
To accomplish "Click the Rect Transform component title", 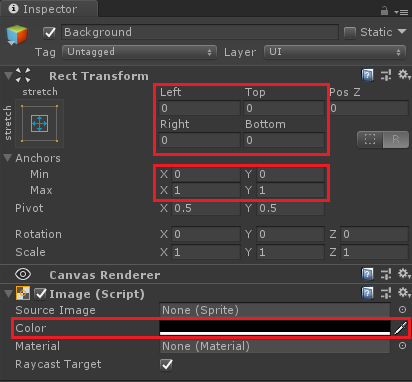I will pos(99,76).
